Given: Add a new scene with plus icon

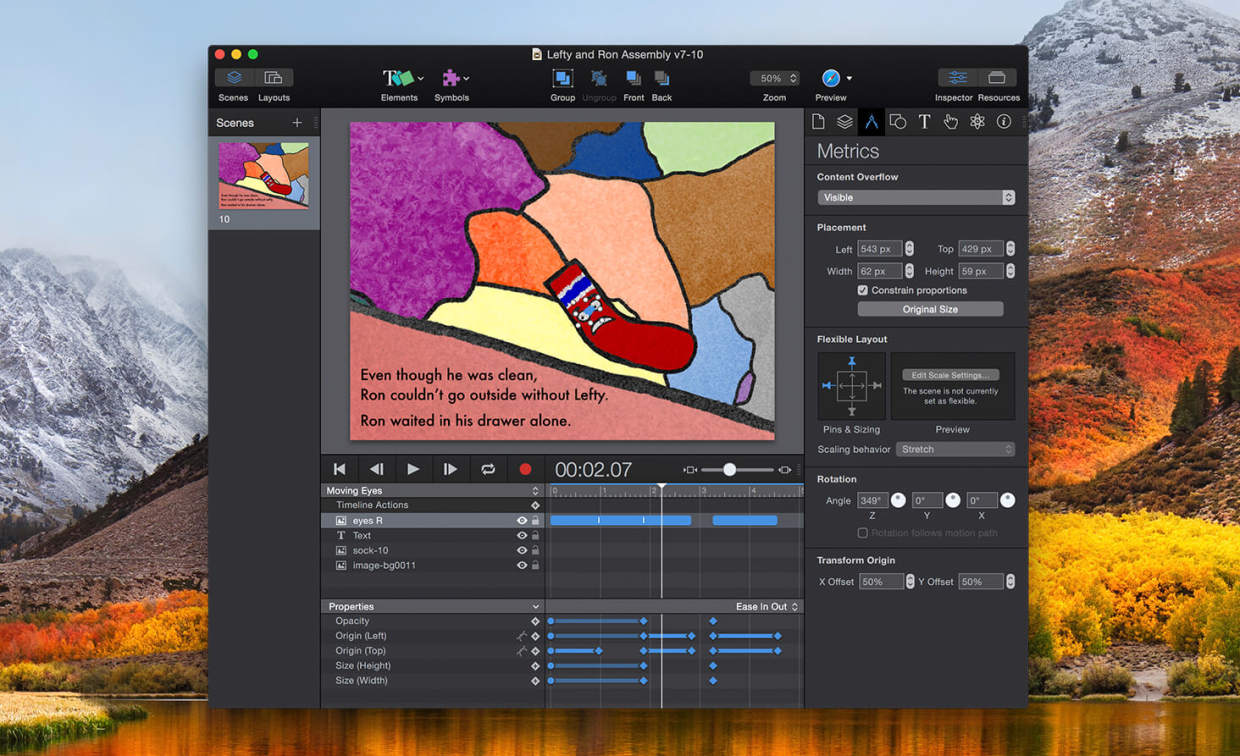Looking at the screenshot, I should pos(296,123).
